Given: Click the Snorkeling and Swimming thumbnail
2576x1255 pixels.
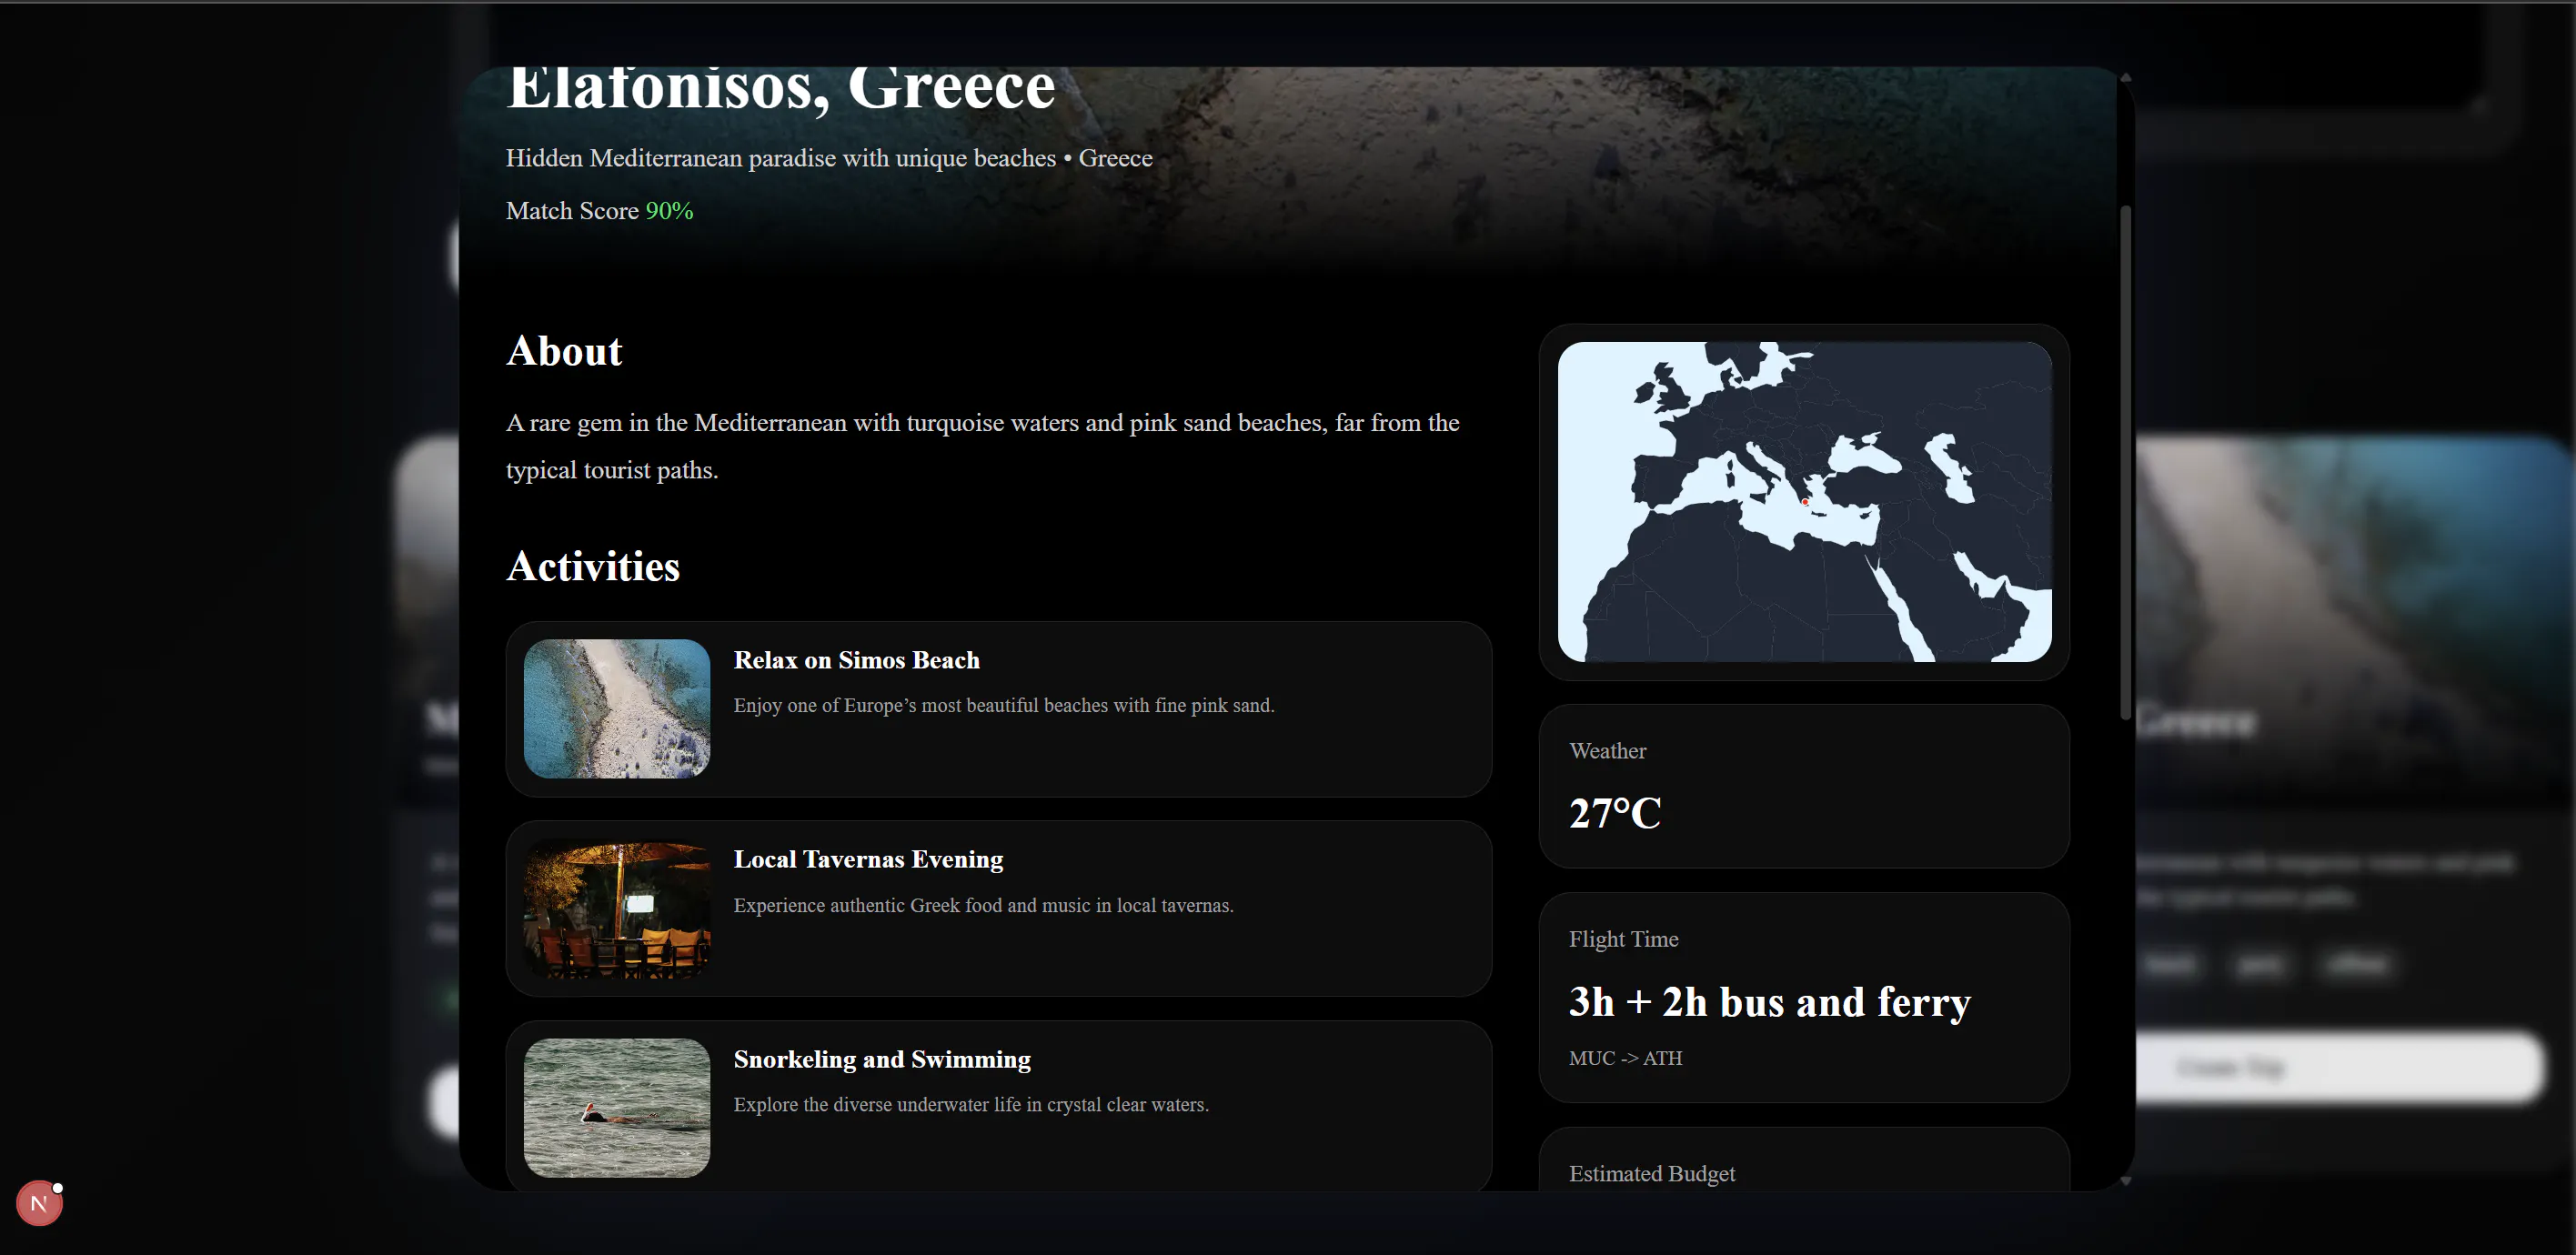Looking at the screenshot, I should 617,1107.
